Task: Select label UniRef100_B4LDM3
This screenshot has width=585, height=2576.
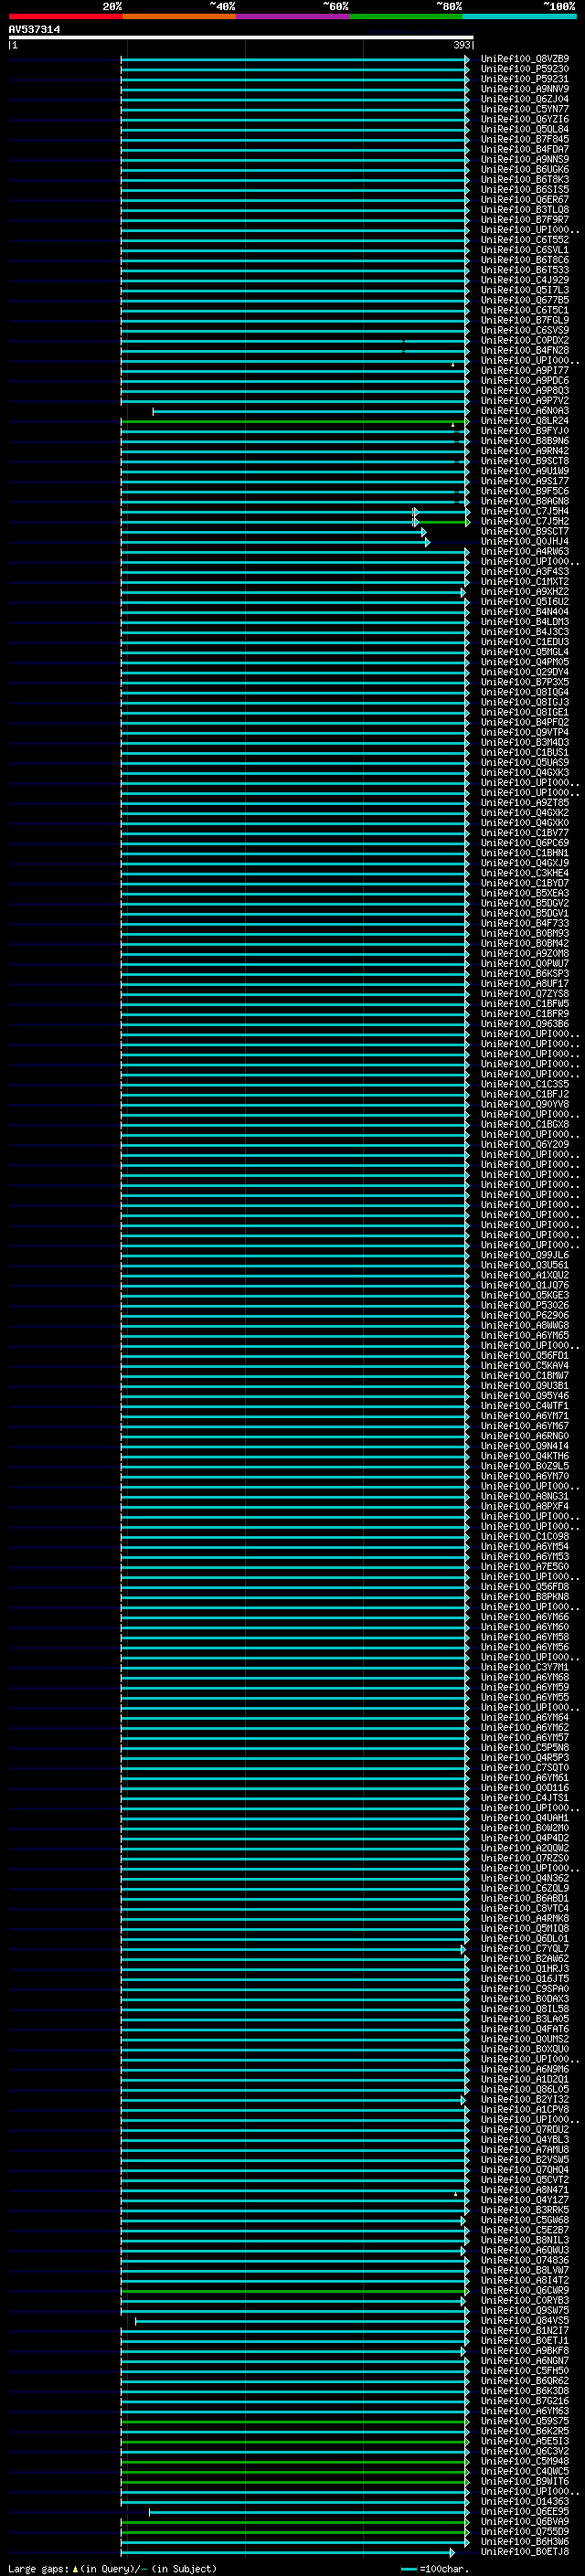Action: pyautogui.click(x=525, y=622)
